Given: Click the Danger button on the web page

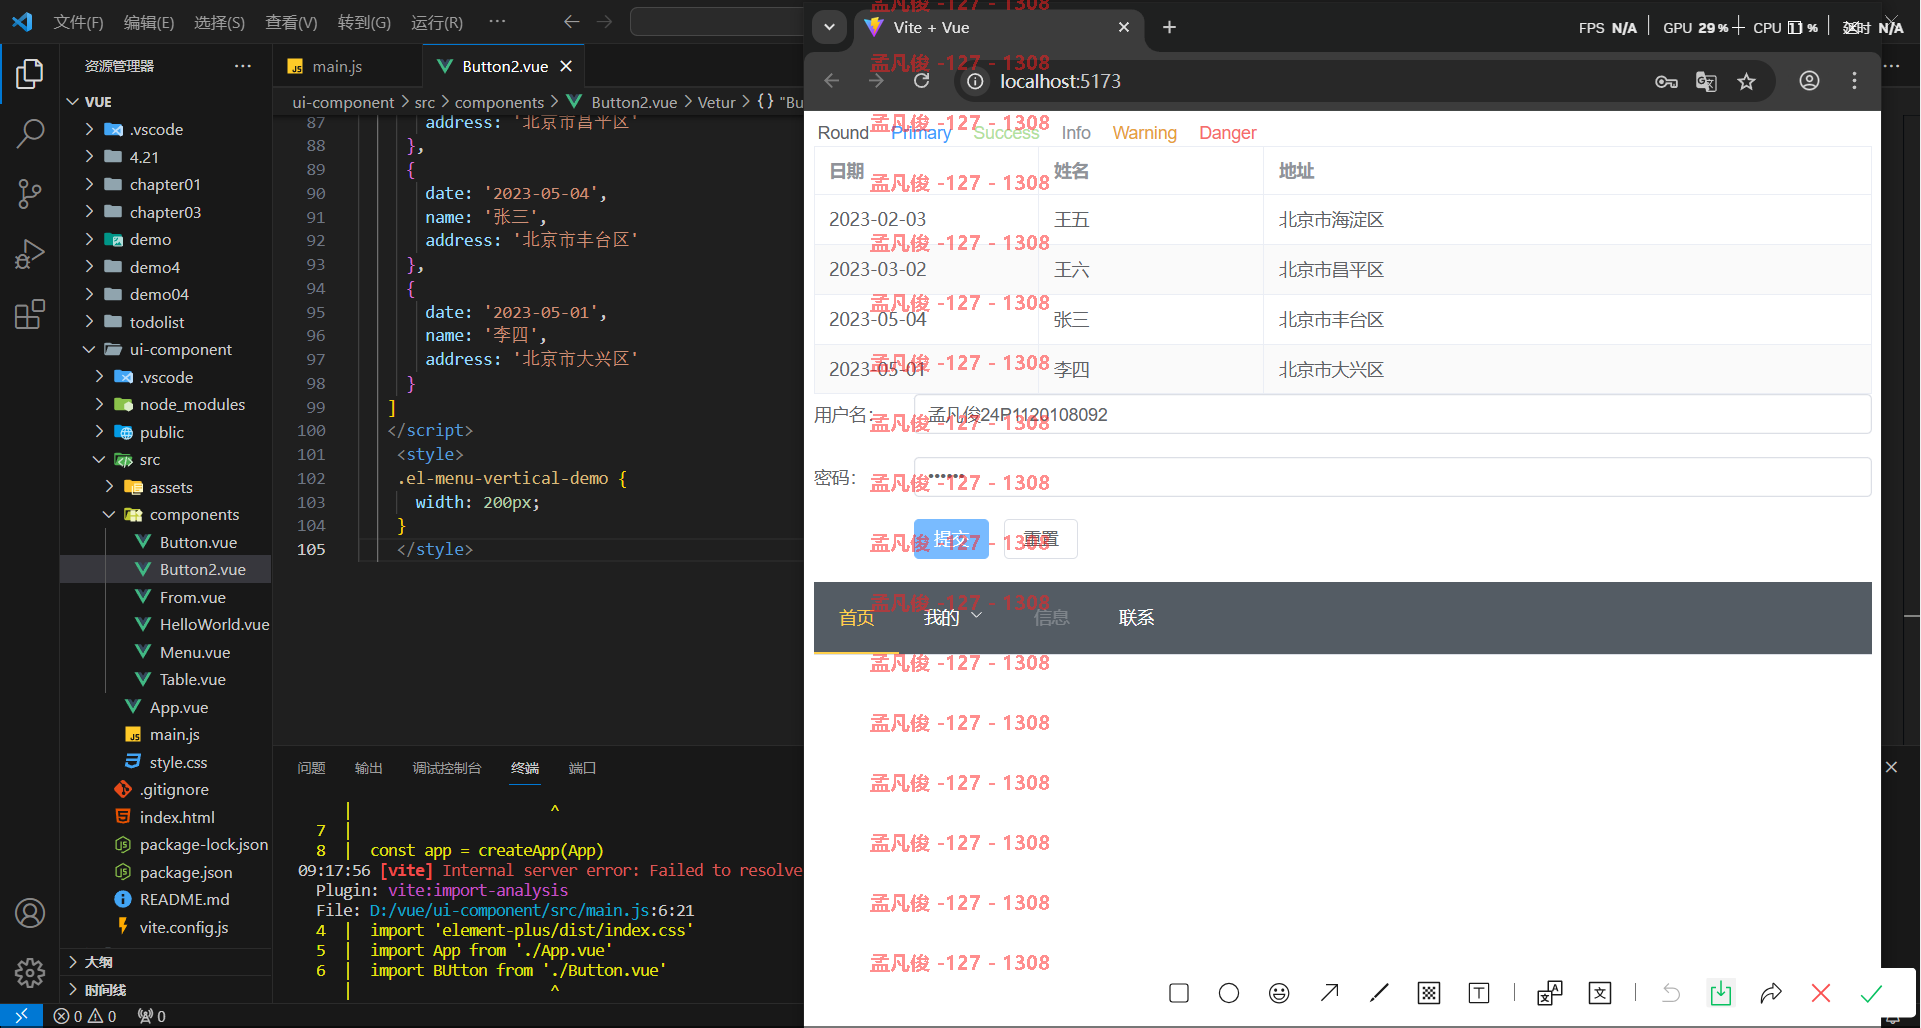Looking at the screenshot, I should 1227,133.
